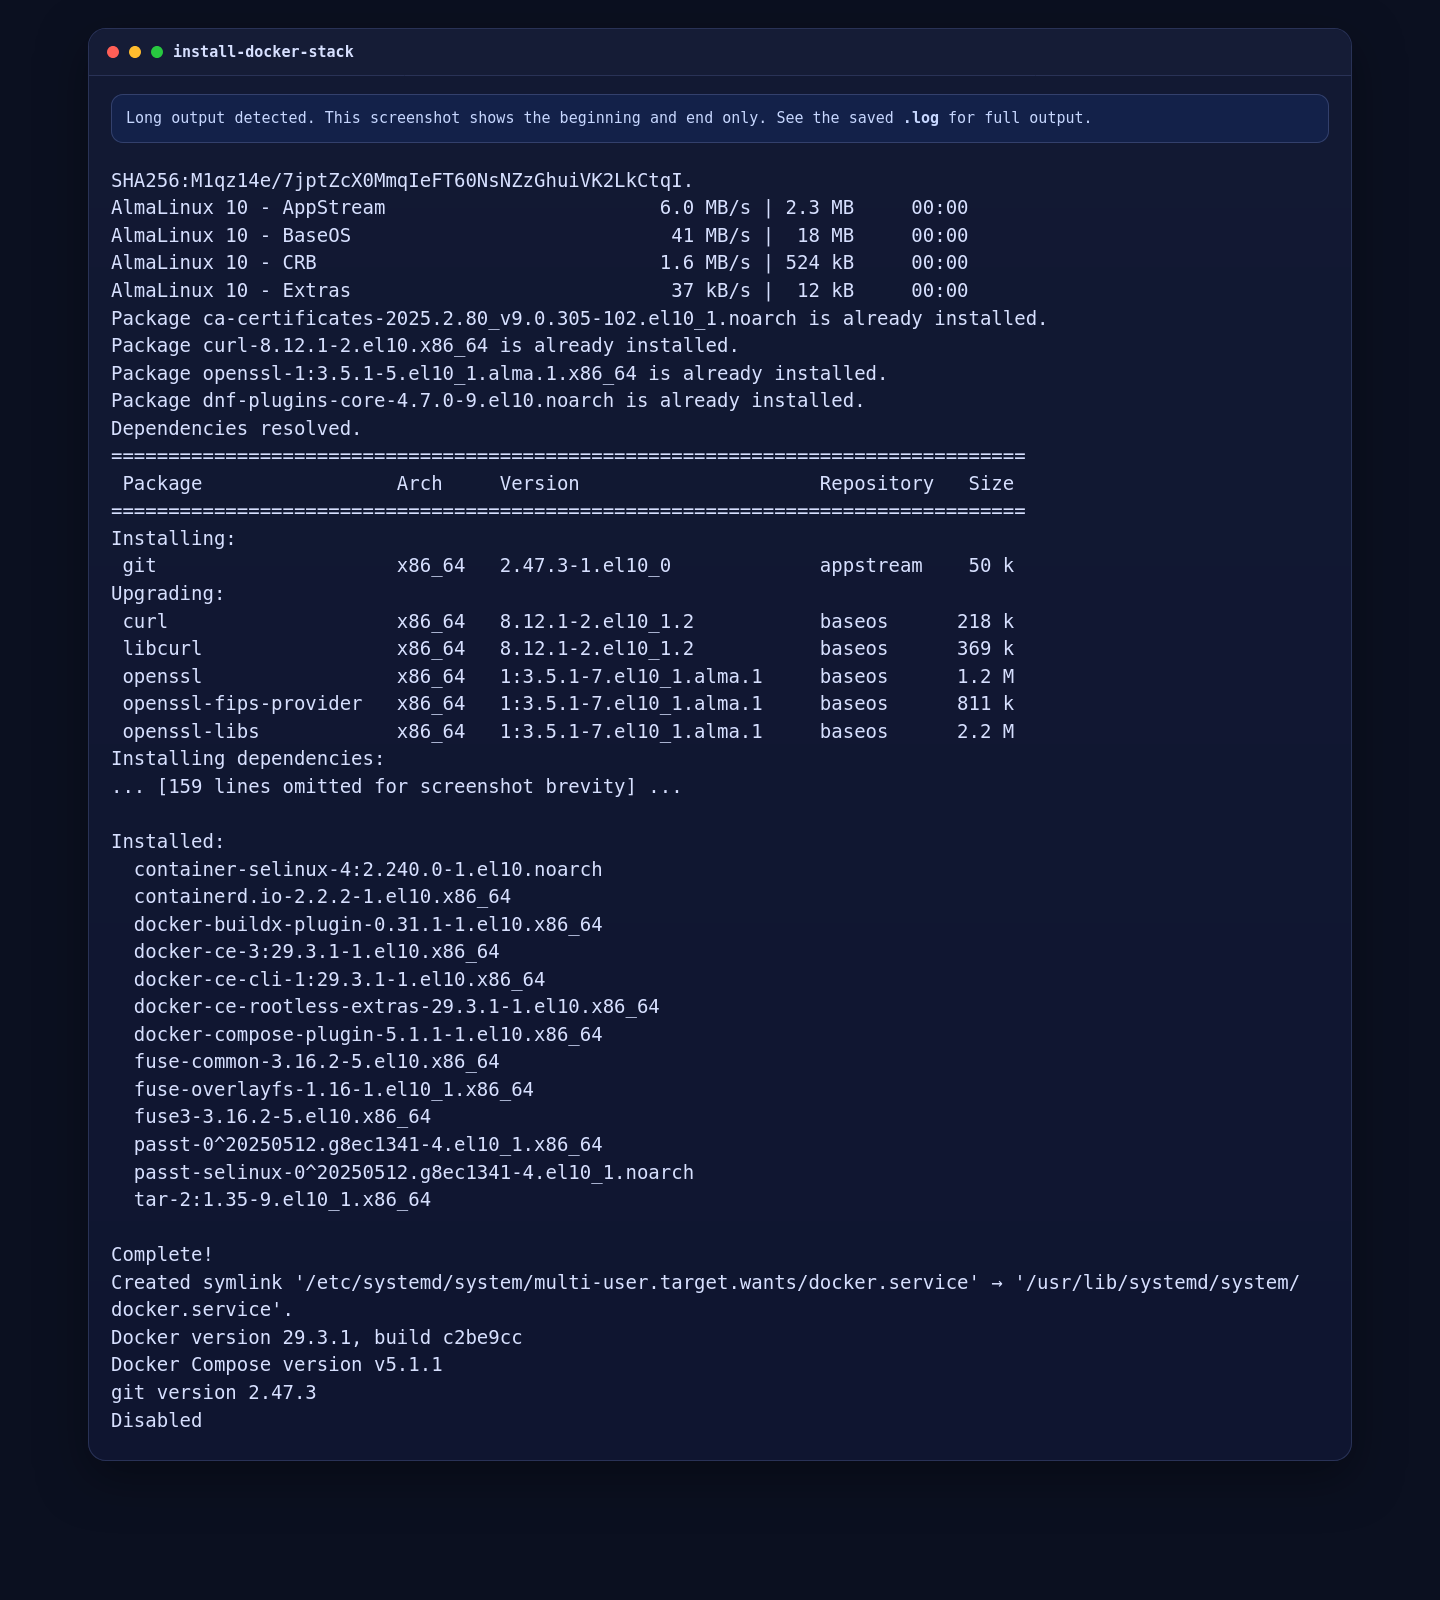Click version 2.47.3-1.el10_0 in git row

(x=585, y=566)
